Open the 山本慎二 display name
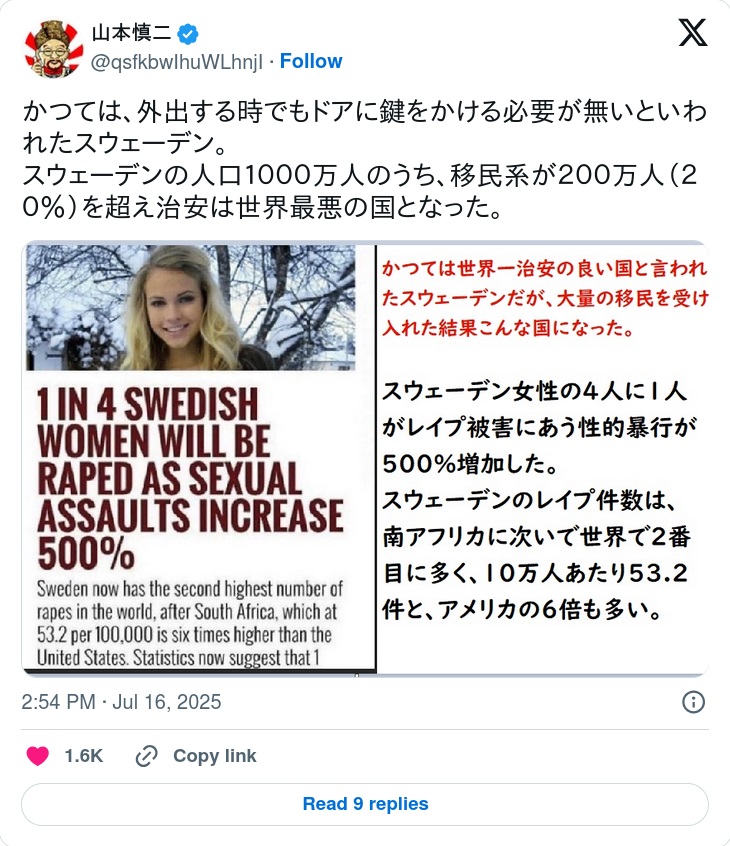This screenshot has width=730, height=846. pos(131,33)
